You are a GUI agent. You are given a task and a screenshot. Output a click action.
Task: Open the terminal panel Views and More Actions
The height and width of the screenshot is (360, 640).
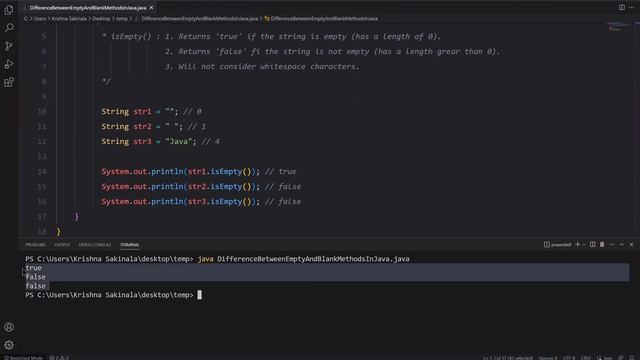(x=612, y=244)
